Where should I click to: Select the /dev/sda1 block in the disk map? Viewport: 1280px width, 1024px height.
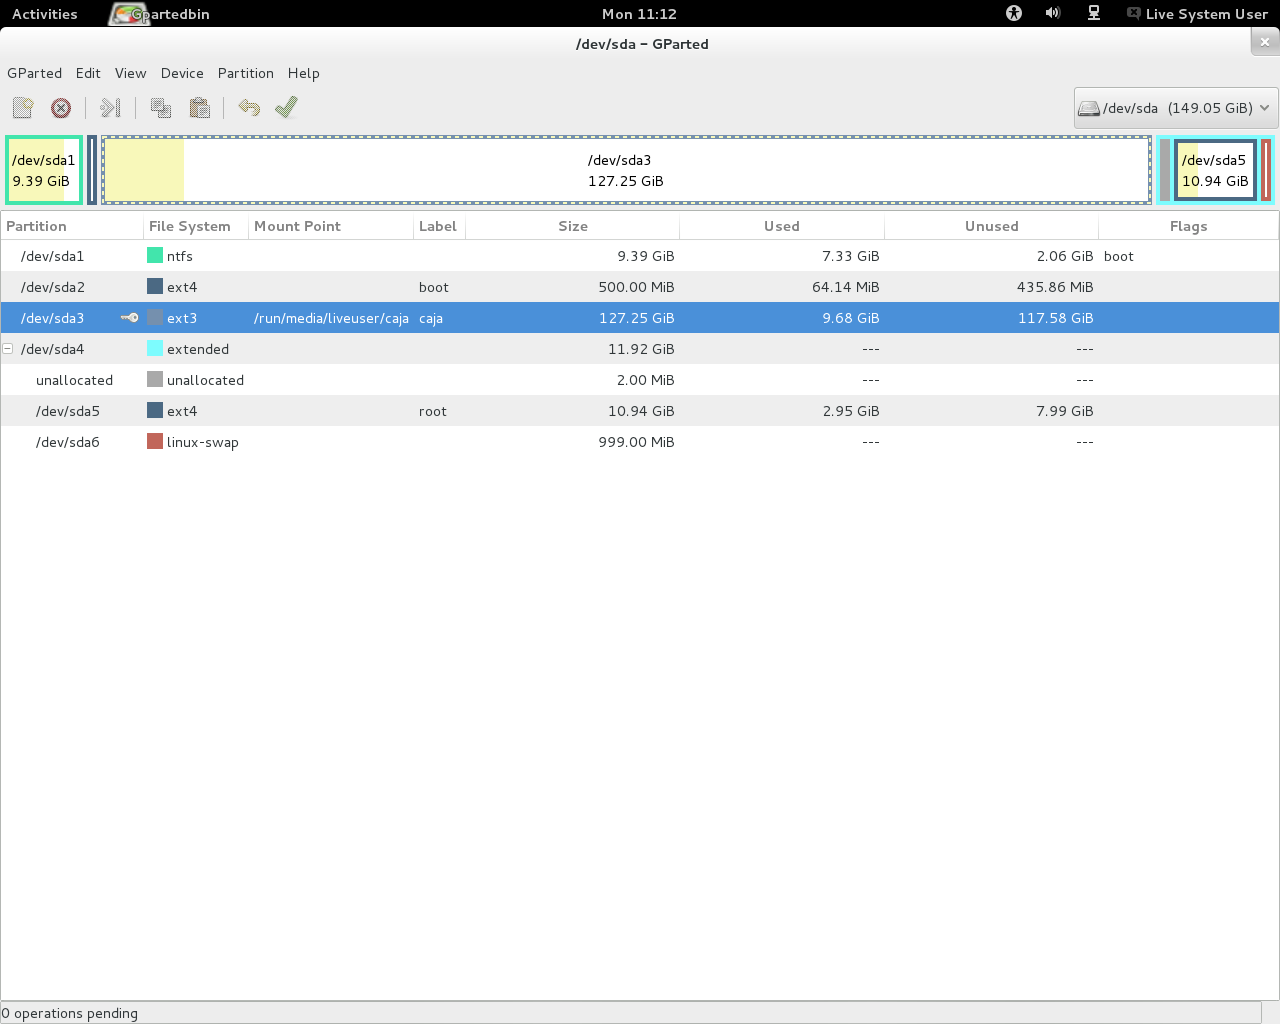pyautogui.click(x=44, y=170)
